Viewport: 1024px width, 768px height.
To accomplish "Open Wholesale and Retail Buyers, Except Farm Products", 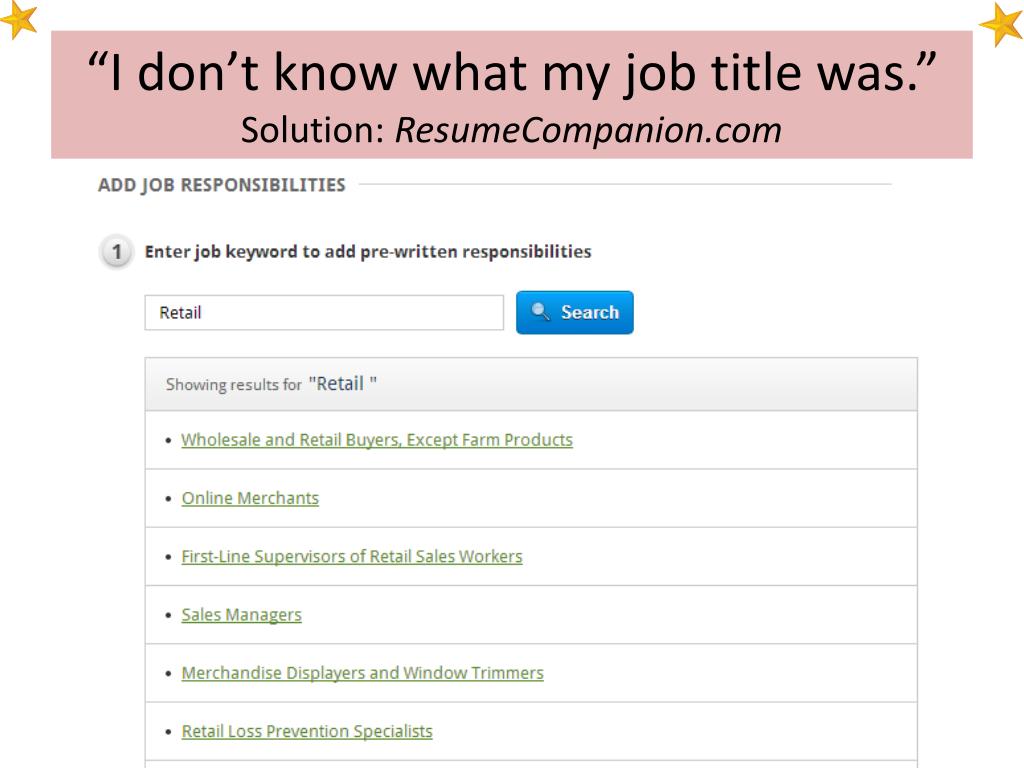I will (377, 440).
